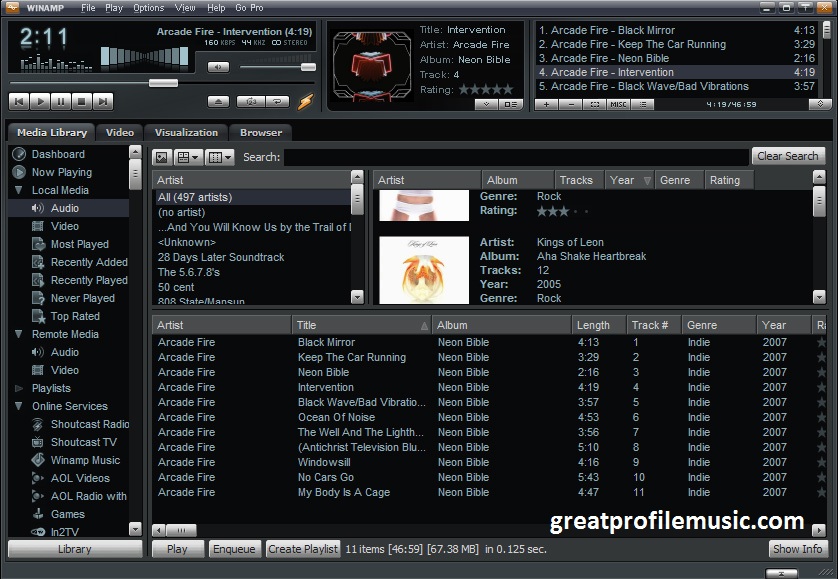838x579 pixels.
Task: Click the Enqueue button
Action: tap(234, 549)
